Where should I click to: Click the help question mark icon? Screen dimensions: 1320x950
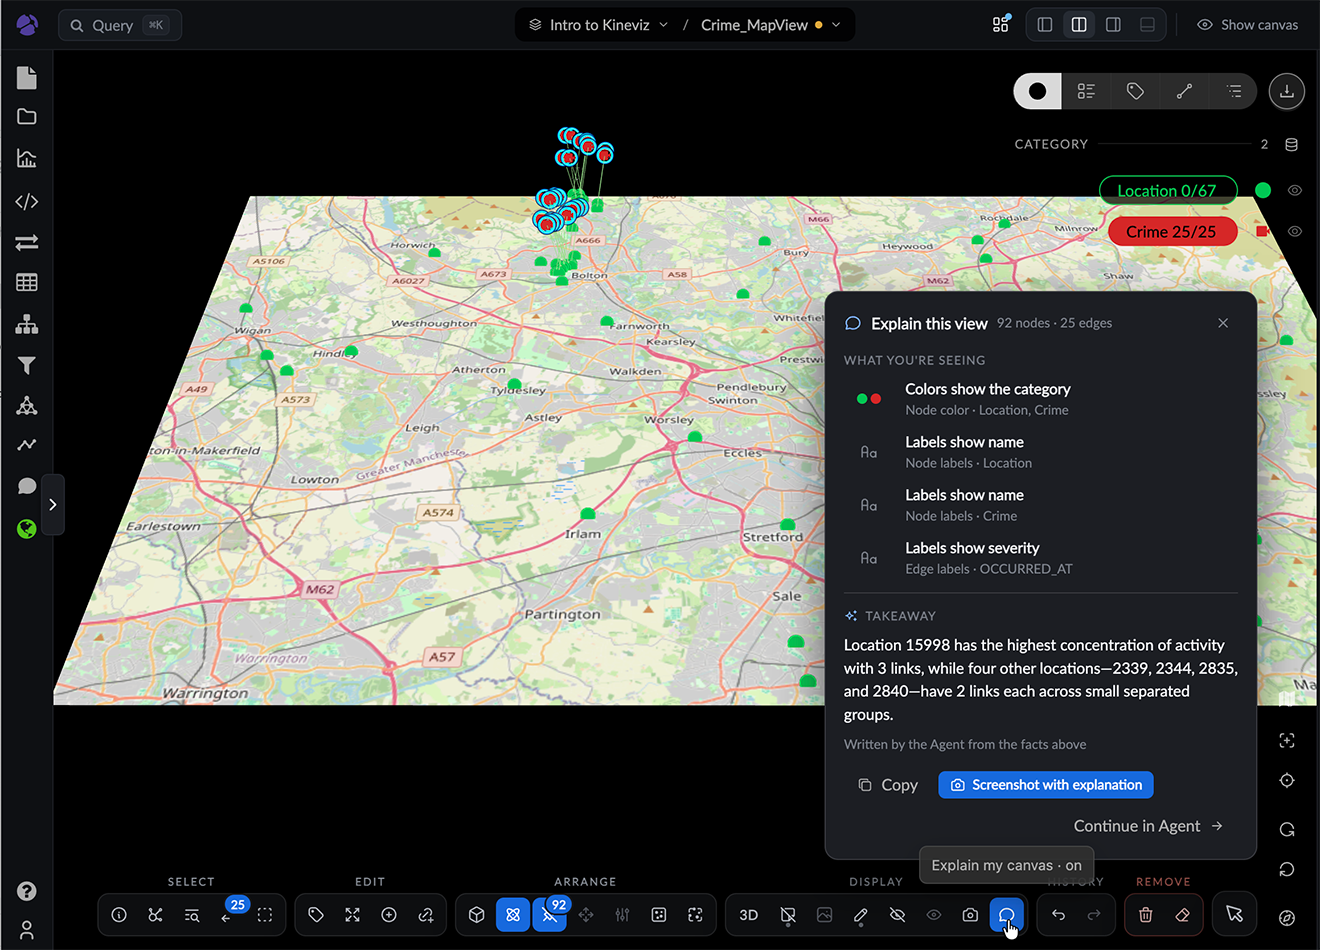click(27, 891)
